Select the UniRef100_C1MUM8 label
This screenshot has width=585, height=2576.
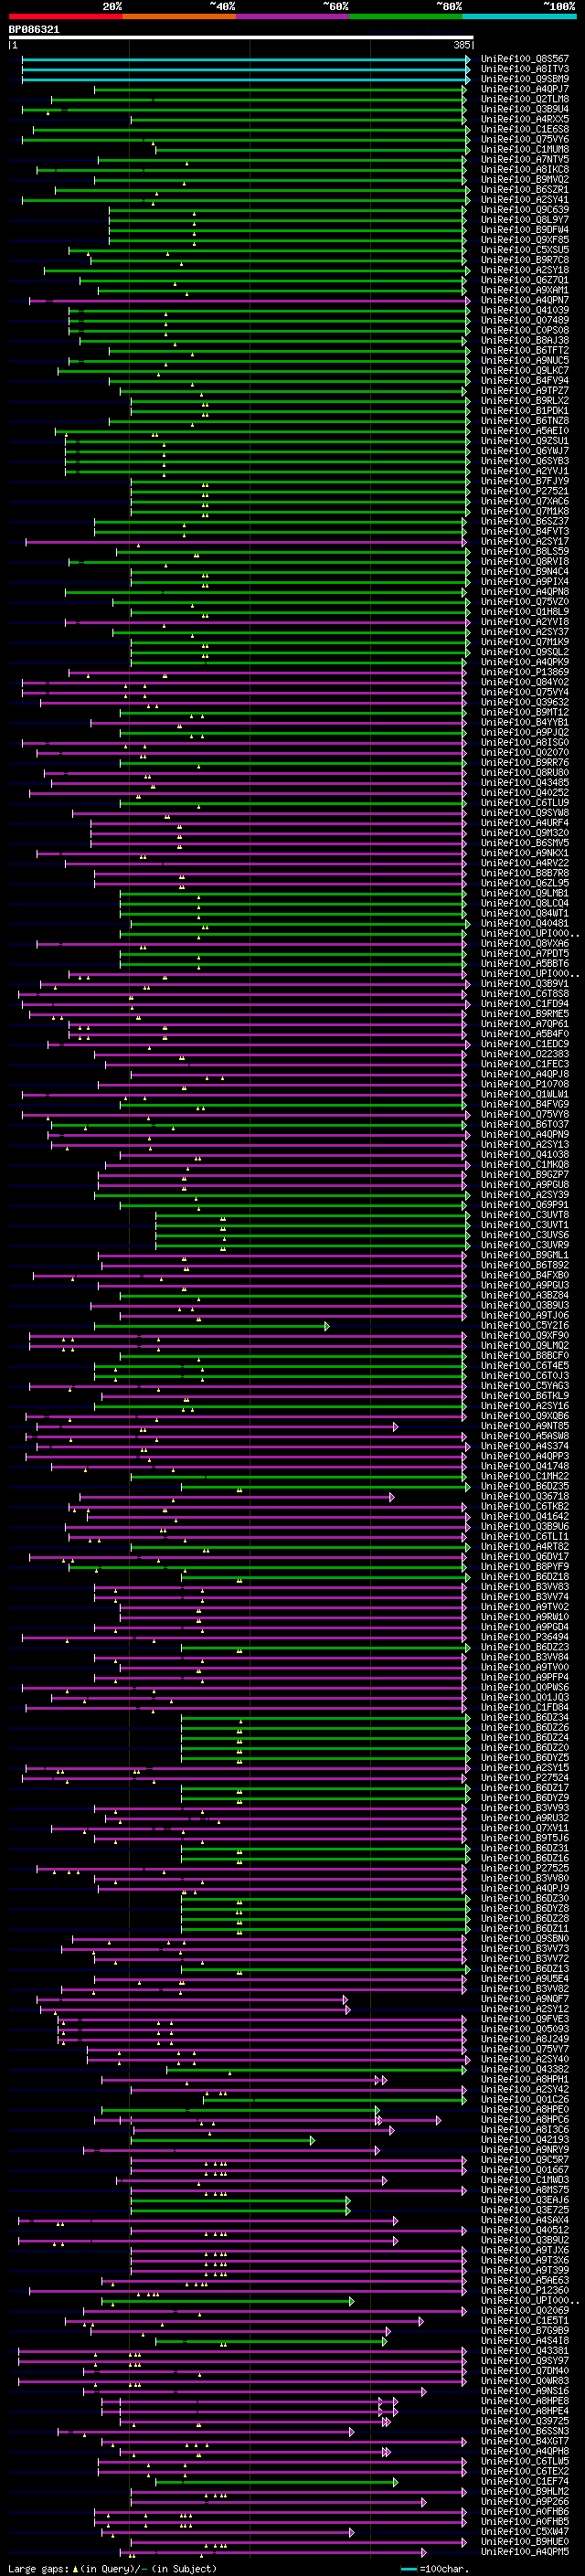[525, 149]
